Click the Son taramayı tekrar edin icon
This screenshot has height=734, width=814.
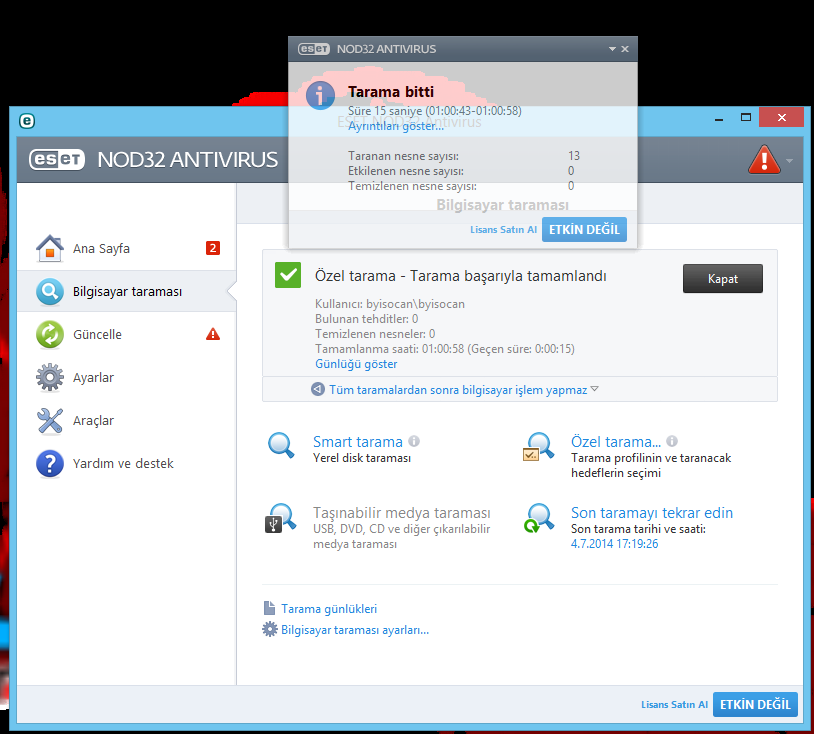[539, 518]
